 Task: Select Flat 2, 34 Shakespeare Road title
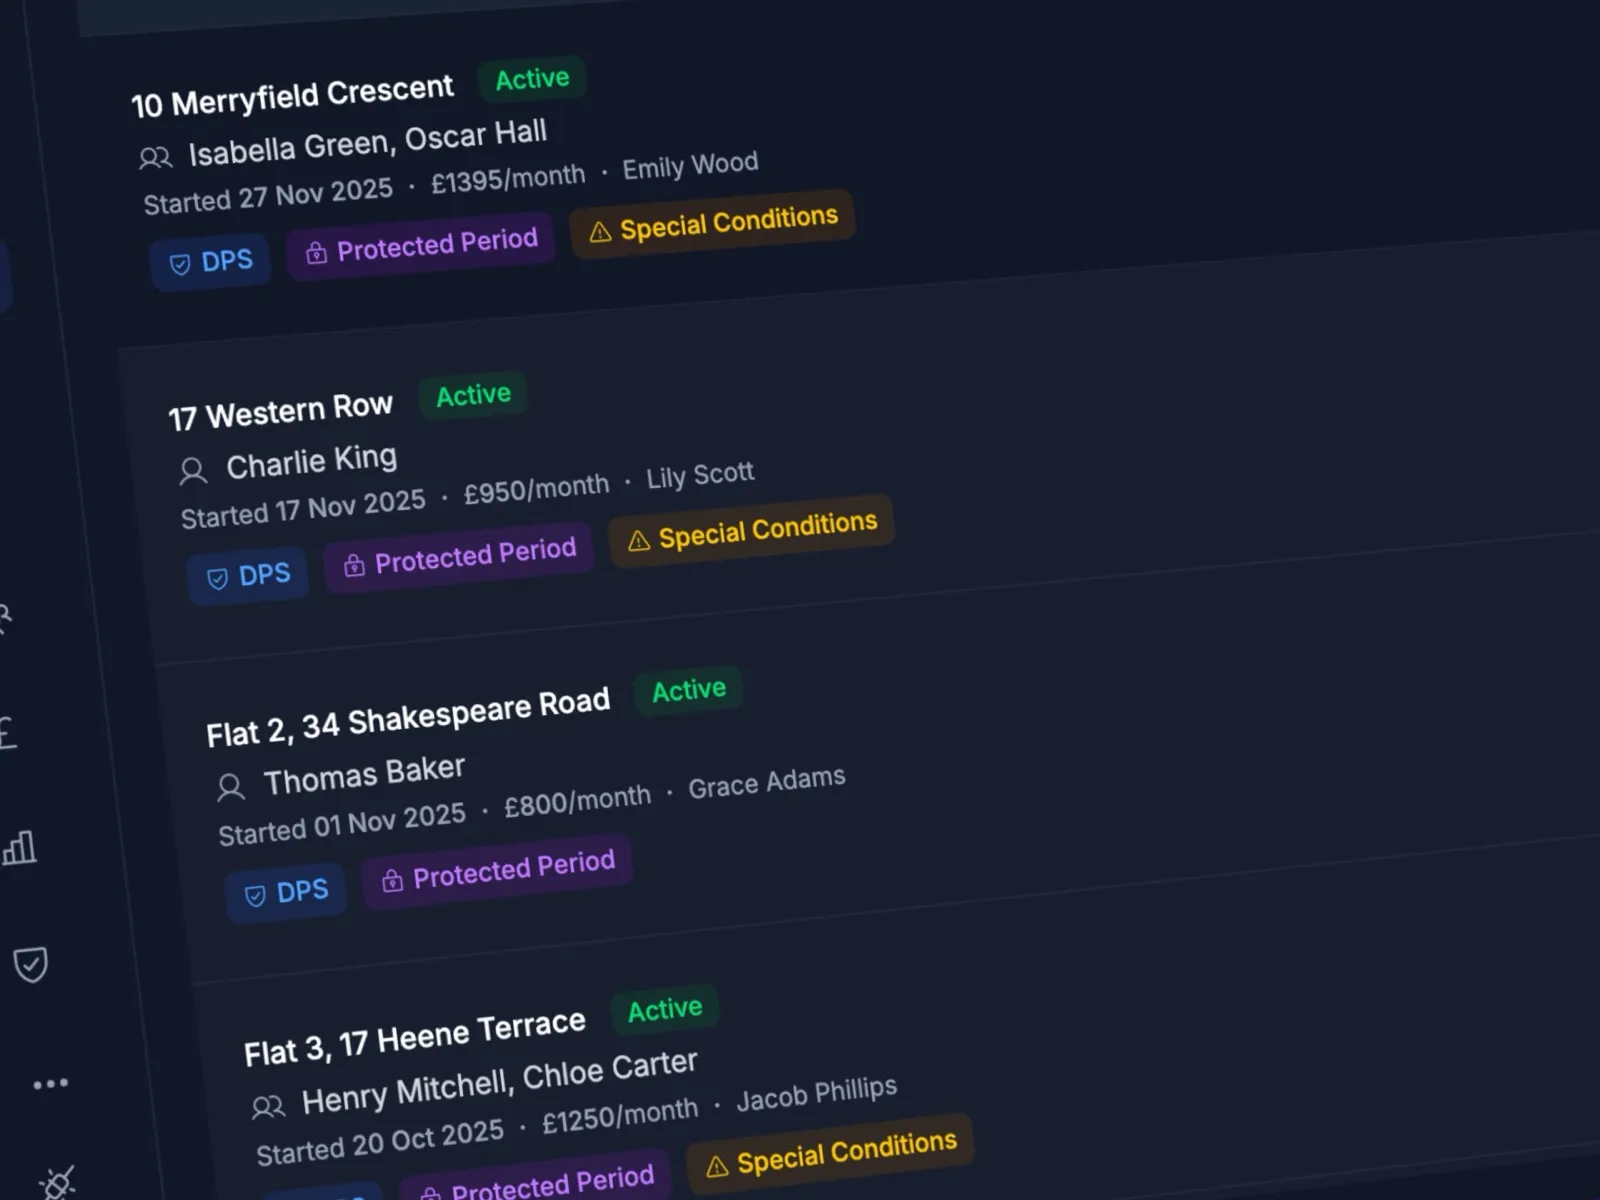coord(407,718)
